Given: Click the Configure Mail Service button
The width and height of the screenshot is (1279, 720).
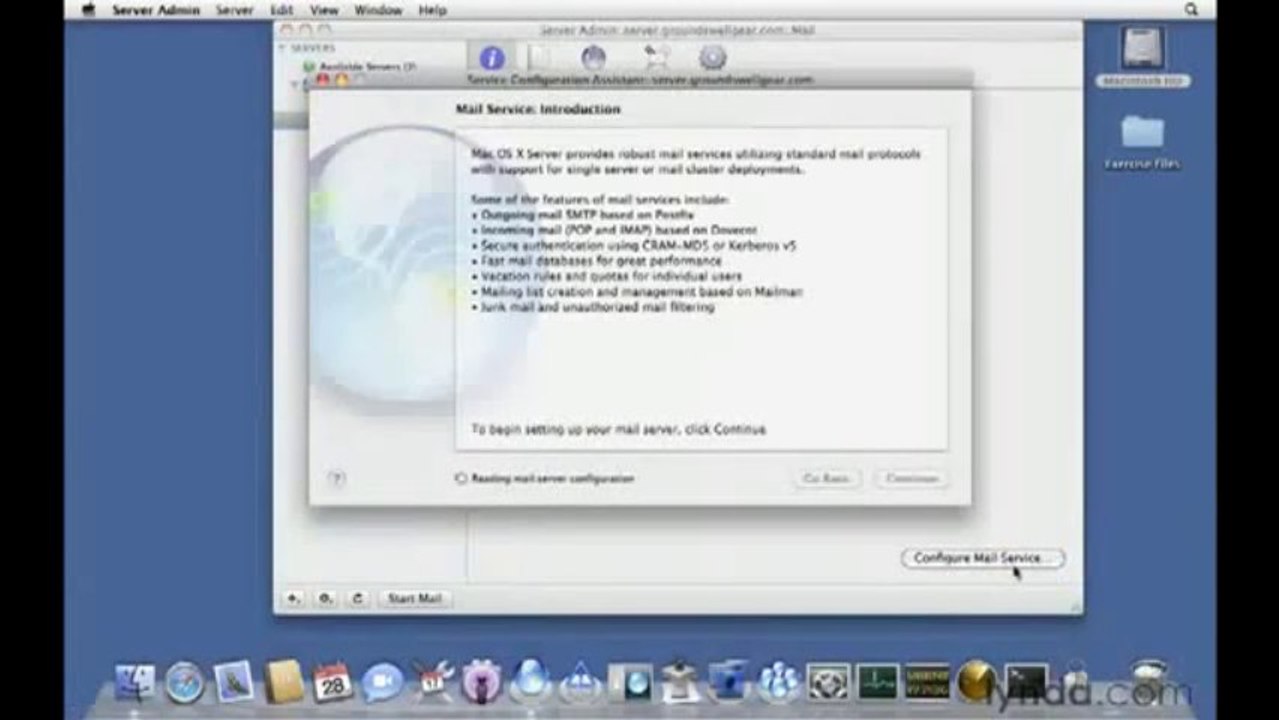Looking at the screenshot, I should pos(982,558).
